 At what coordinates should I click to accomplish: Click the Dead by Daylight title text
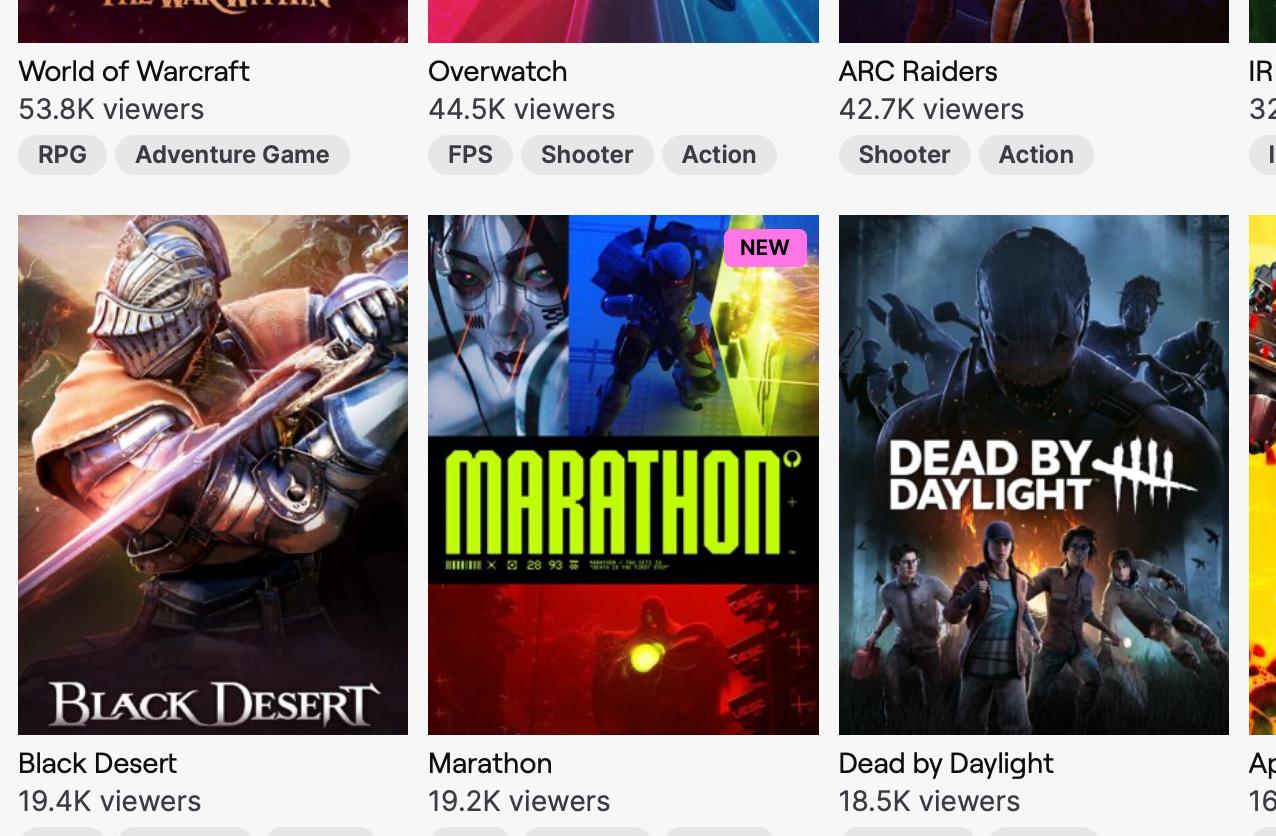[x=946, y=763]
